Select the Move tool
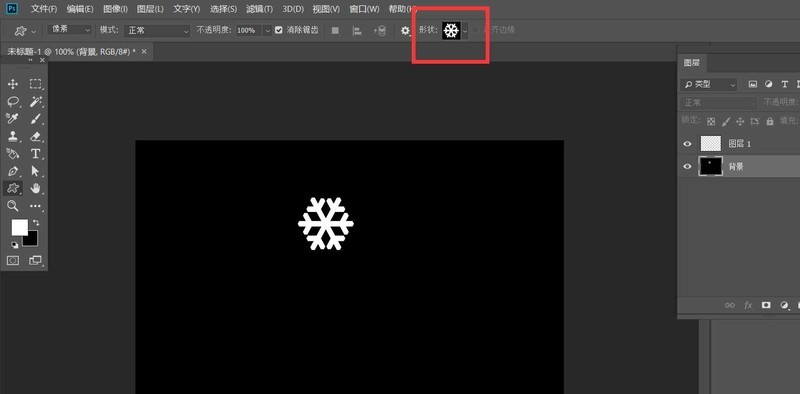This screenshot has width=800, height=394. 13,84
